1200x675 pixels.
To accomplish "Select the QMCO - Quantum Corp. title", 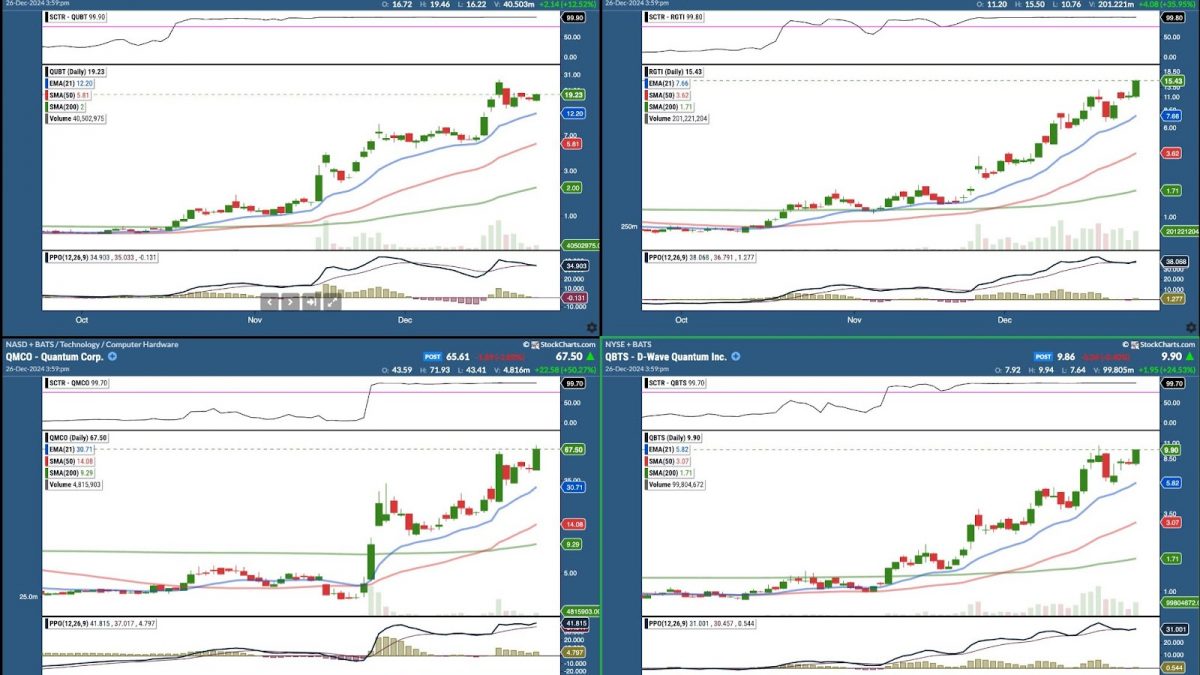I will (x=53, y=356).
